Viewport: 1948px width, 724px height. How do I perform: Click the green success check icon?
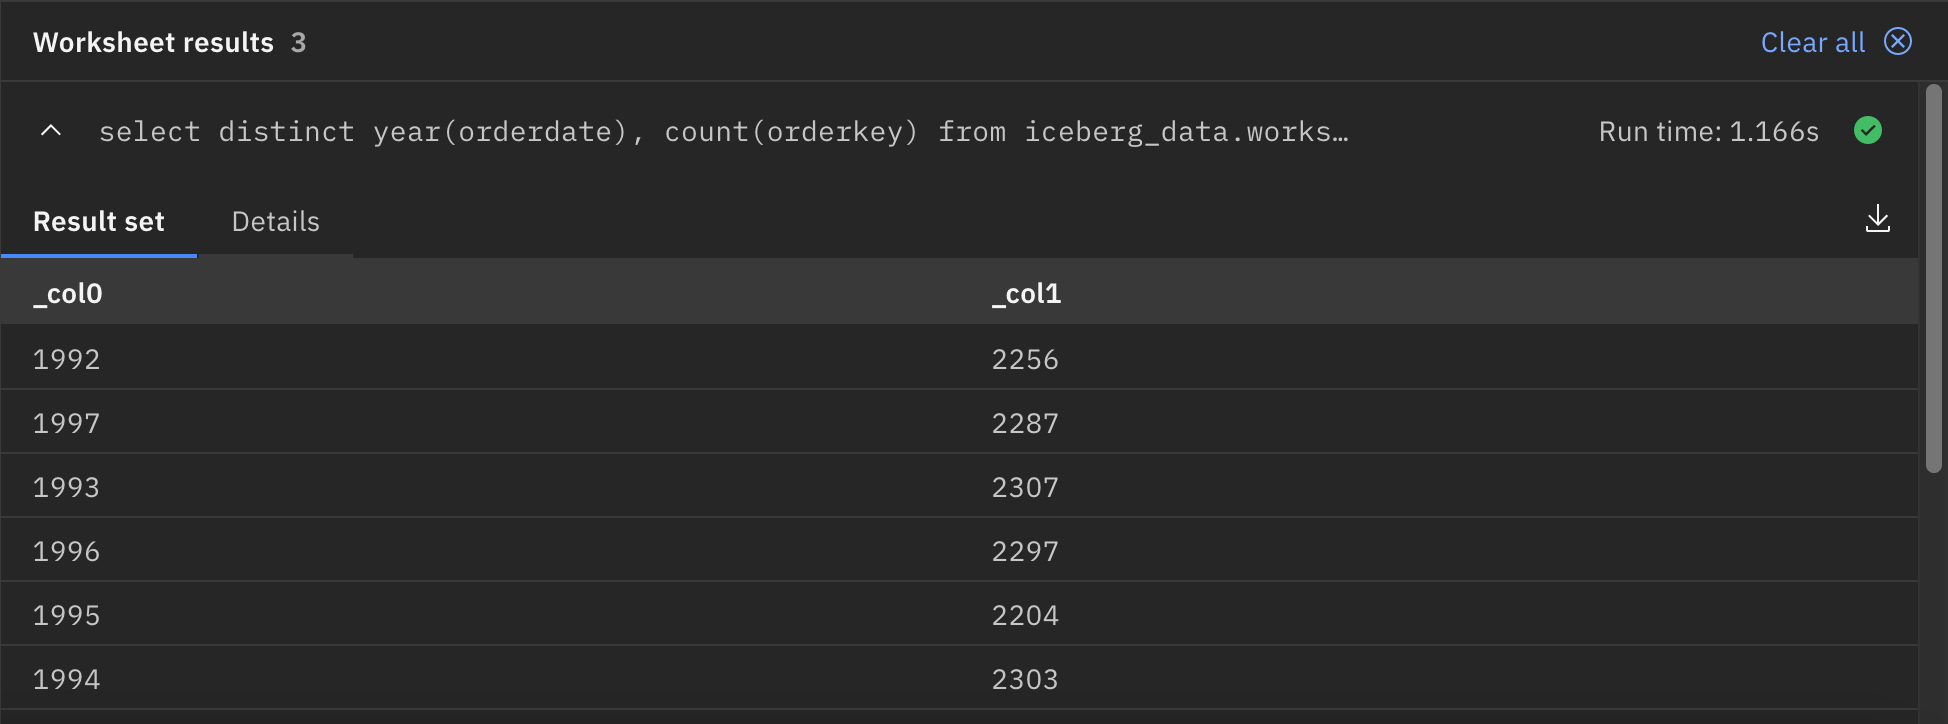pos(1868,130)
